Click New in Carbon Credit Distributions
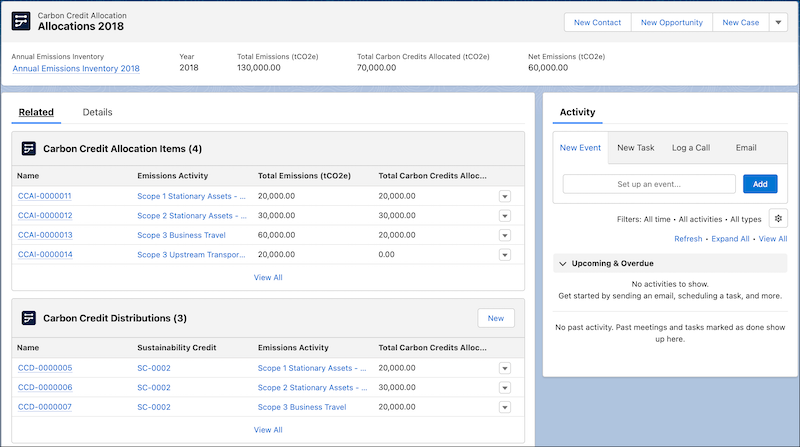This screenshot has width=800, height=447. click(495, 318)
